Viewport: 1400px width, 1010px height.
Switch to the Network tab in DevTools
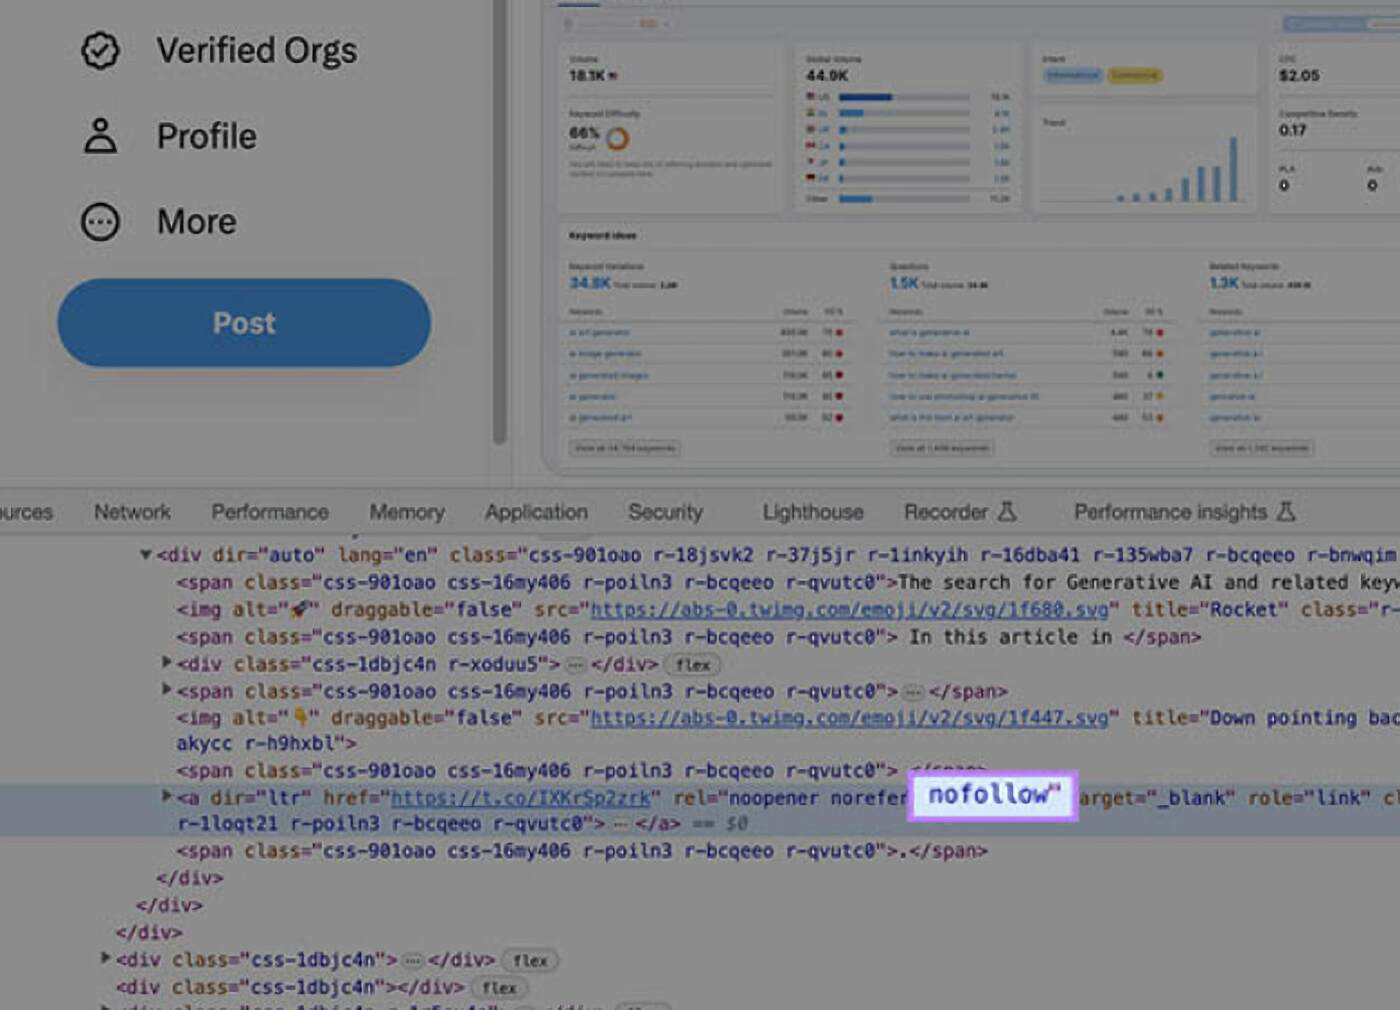(x=131, y=511)
